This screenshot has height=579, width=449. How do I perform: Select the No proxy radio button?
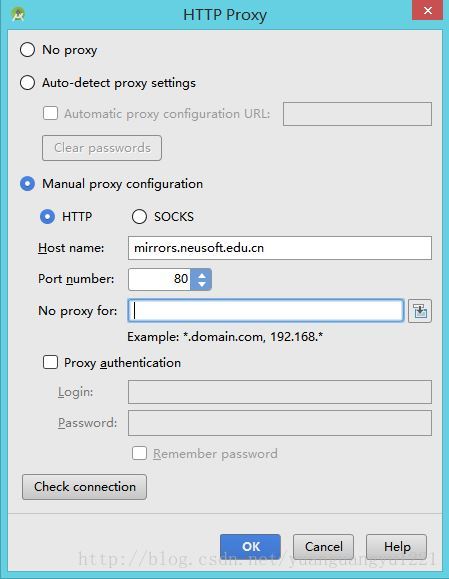(27, 49)
